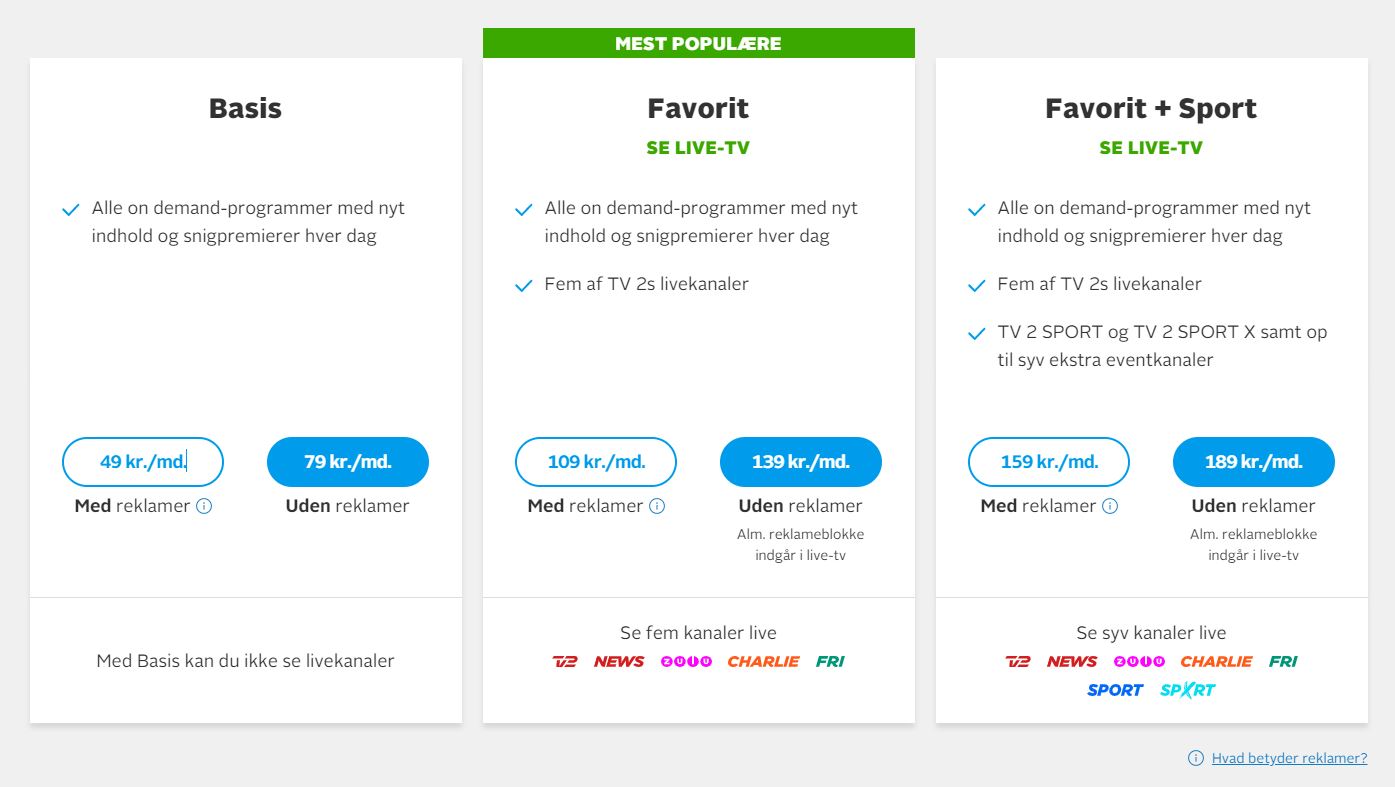Click the Favorit plan heading
The image size is (1395, 787).
click(x=698, y=108)
